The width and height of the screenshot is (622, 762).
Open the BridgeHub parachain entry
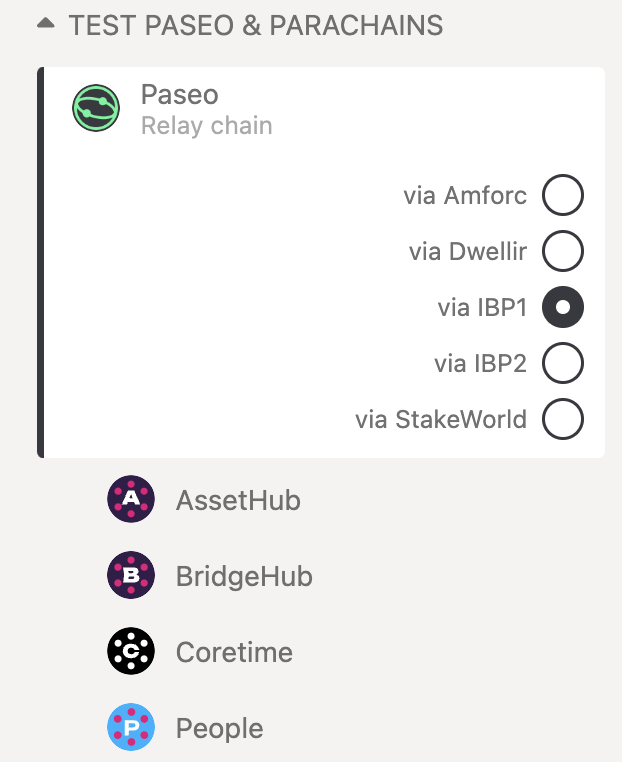tap(321, 575)
